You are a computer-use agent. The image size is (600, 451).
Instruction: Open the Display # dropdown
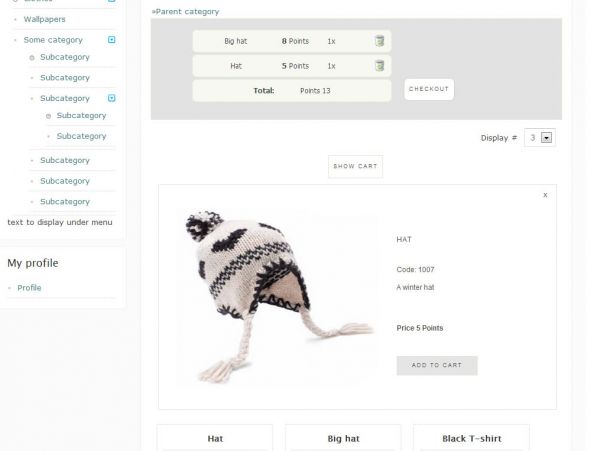click(x=540, y=137)
